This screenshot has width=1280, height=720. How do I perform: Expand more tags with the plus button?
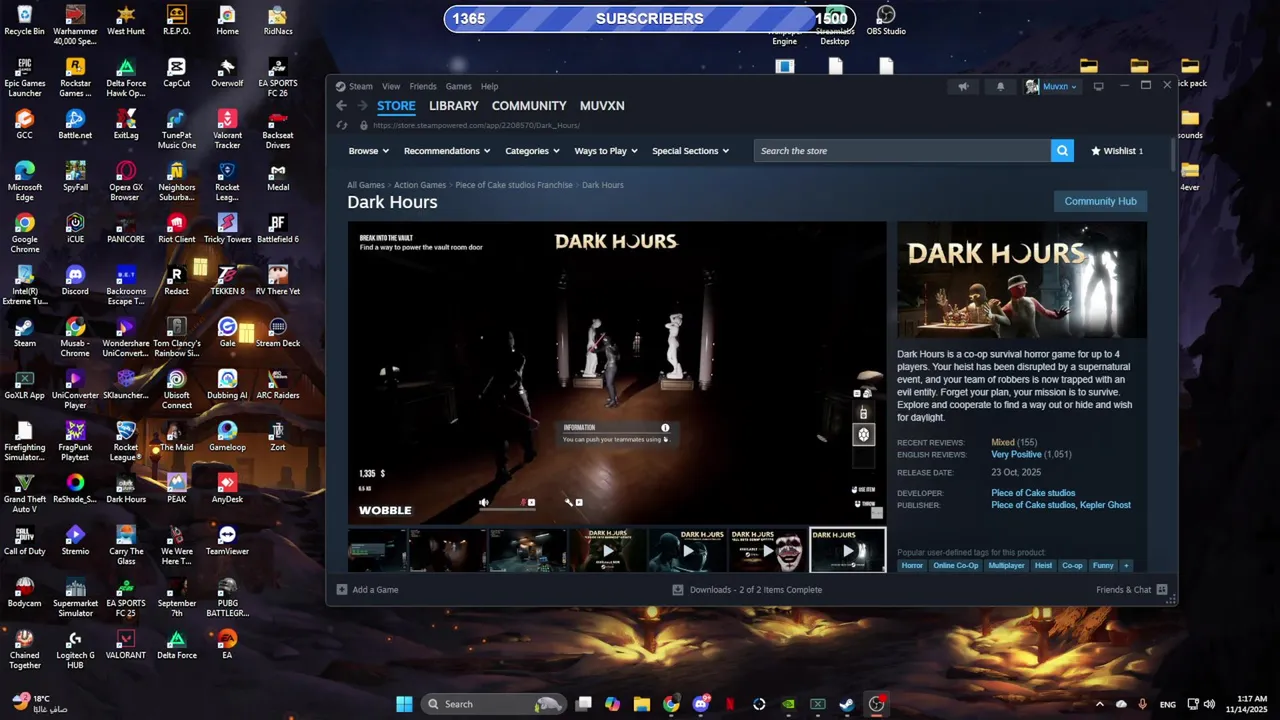coord(1126,566)
